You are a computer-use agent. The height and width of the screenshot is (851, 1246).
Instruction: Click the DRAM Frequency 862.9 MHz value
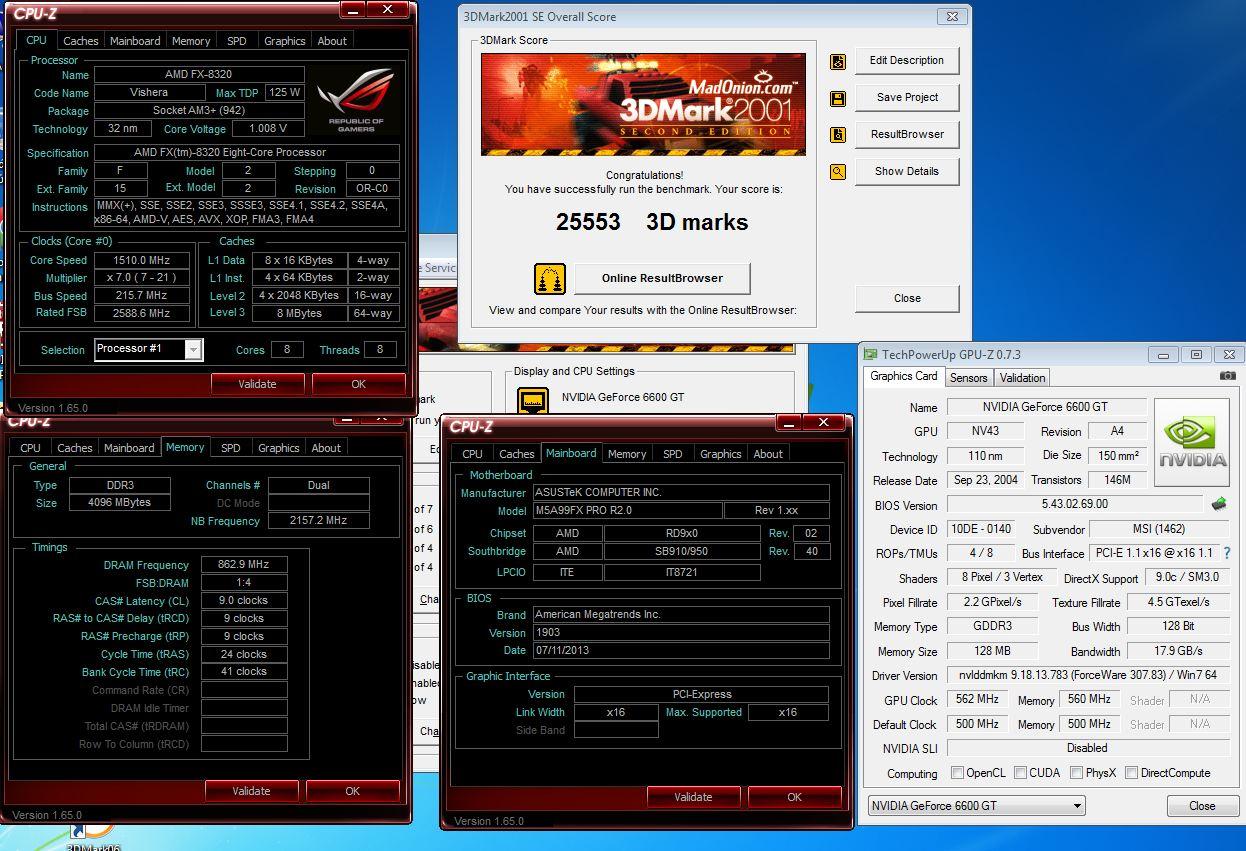point(244,565)
